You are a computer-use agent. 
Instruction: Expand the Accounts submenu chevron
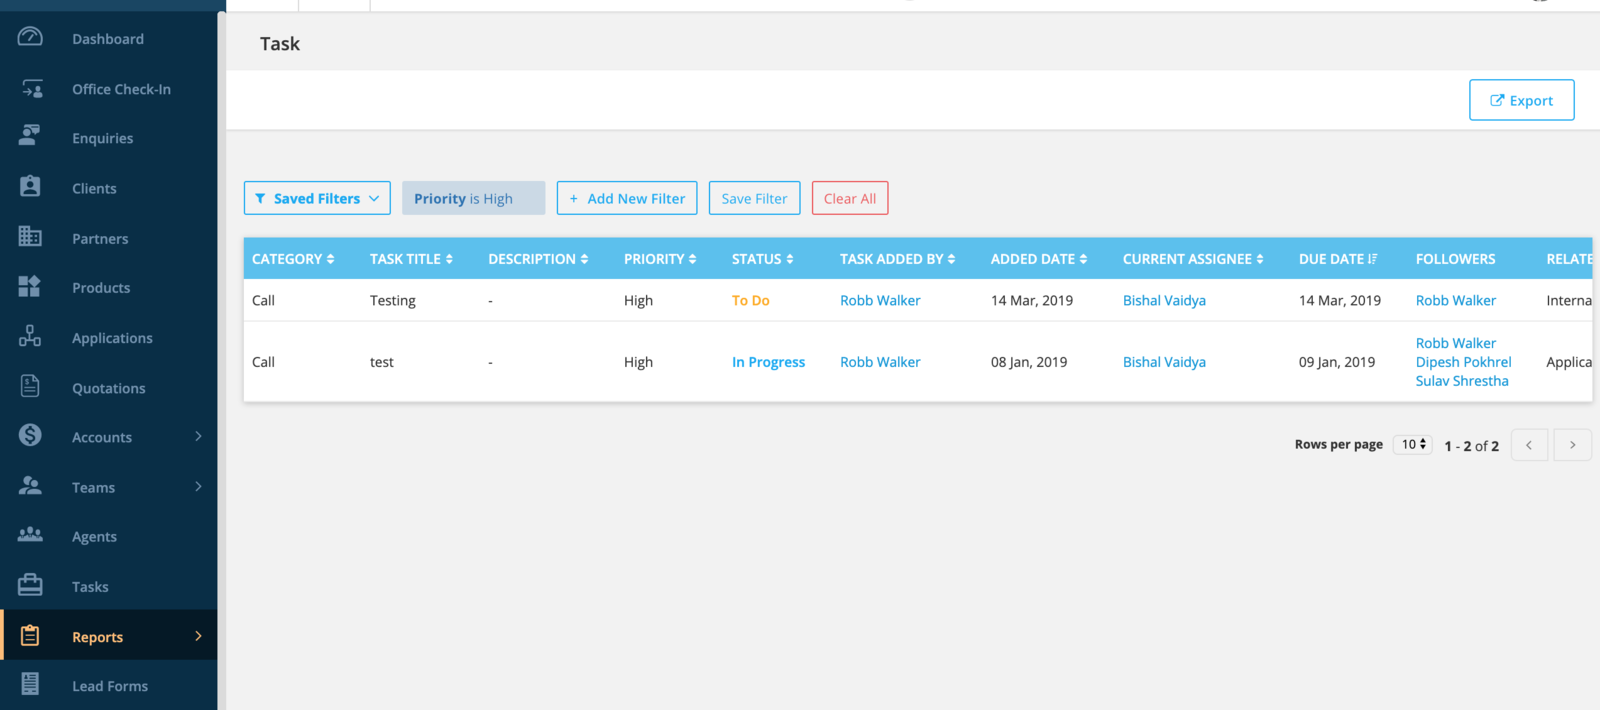pos(198,436)
